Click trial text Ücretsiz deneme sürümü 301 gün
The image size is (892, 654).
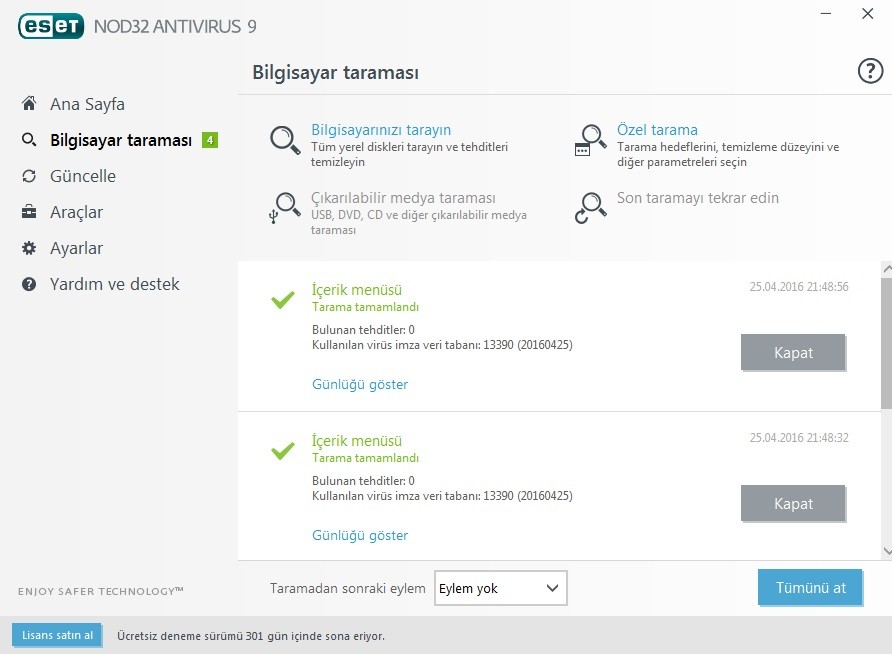click(251, 636)
